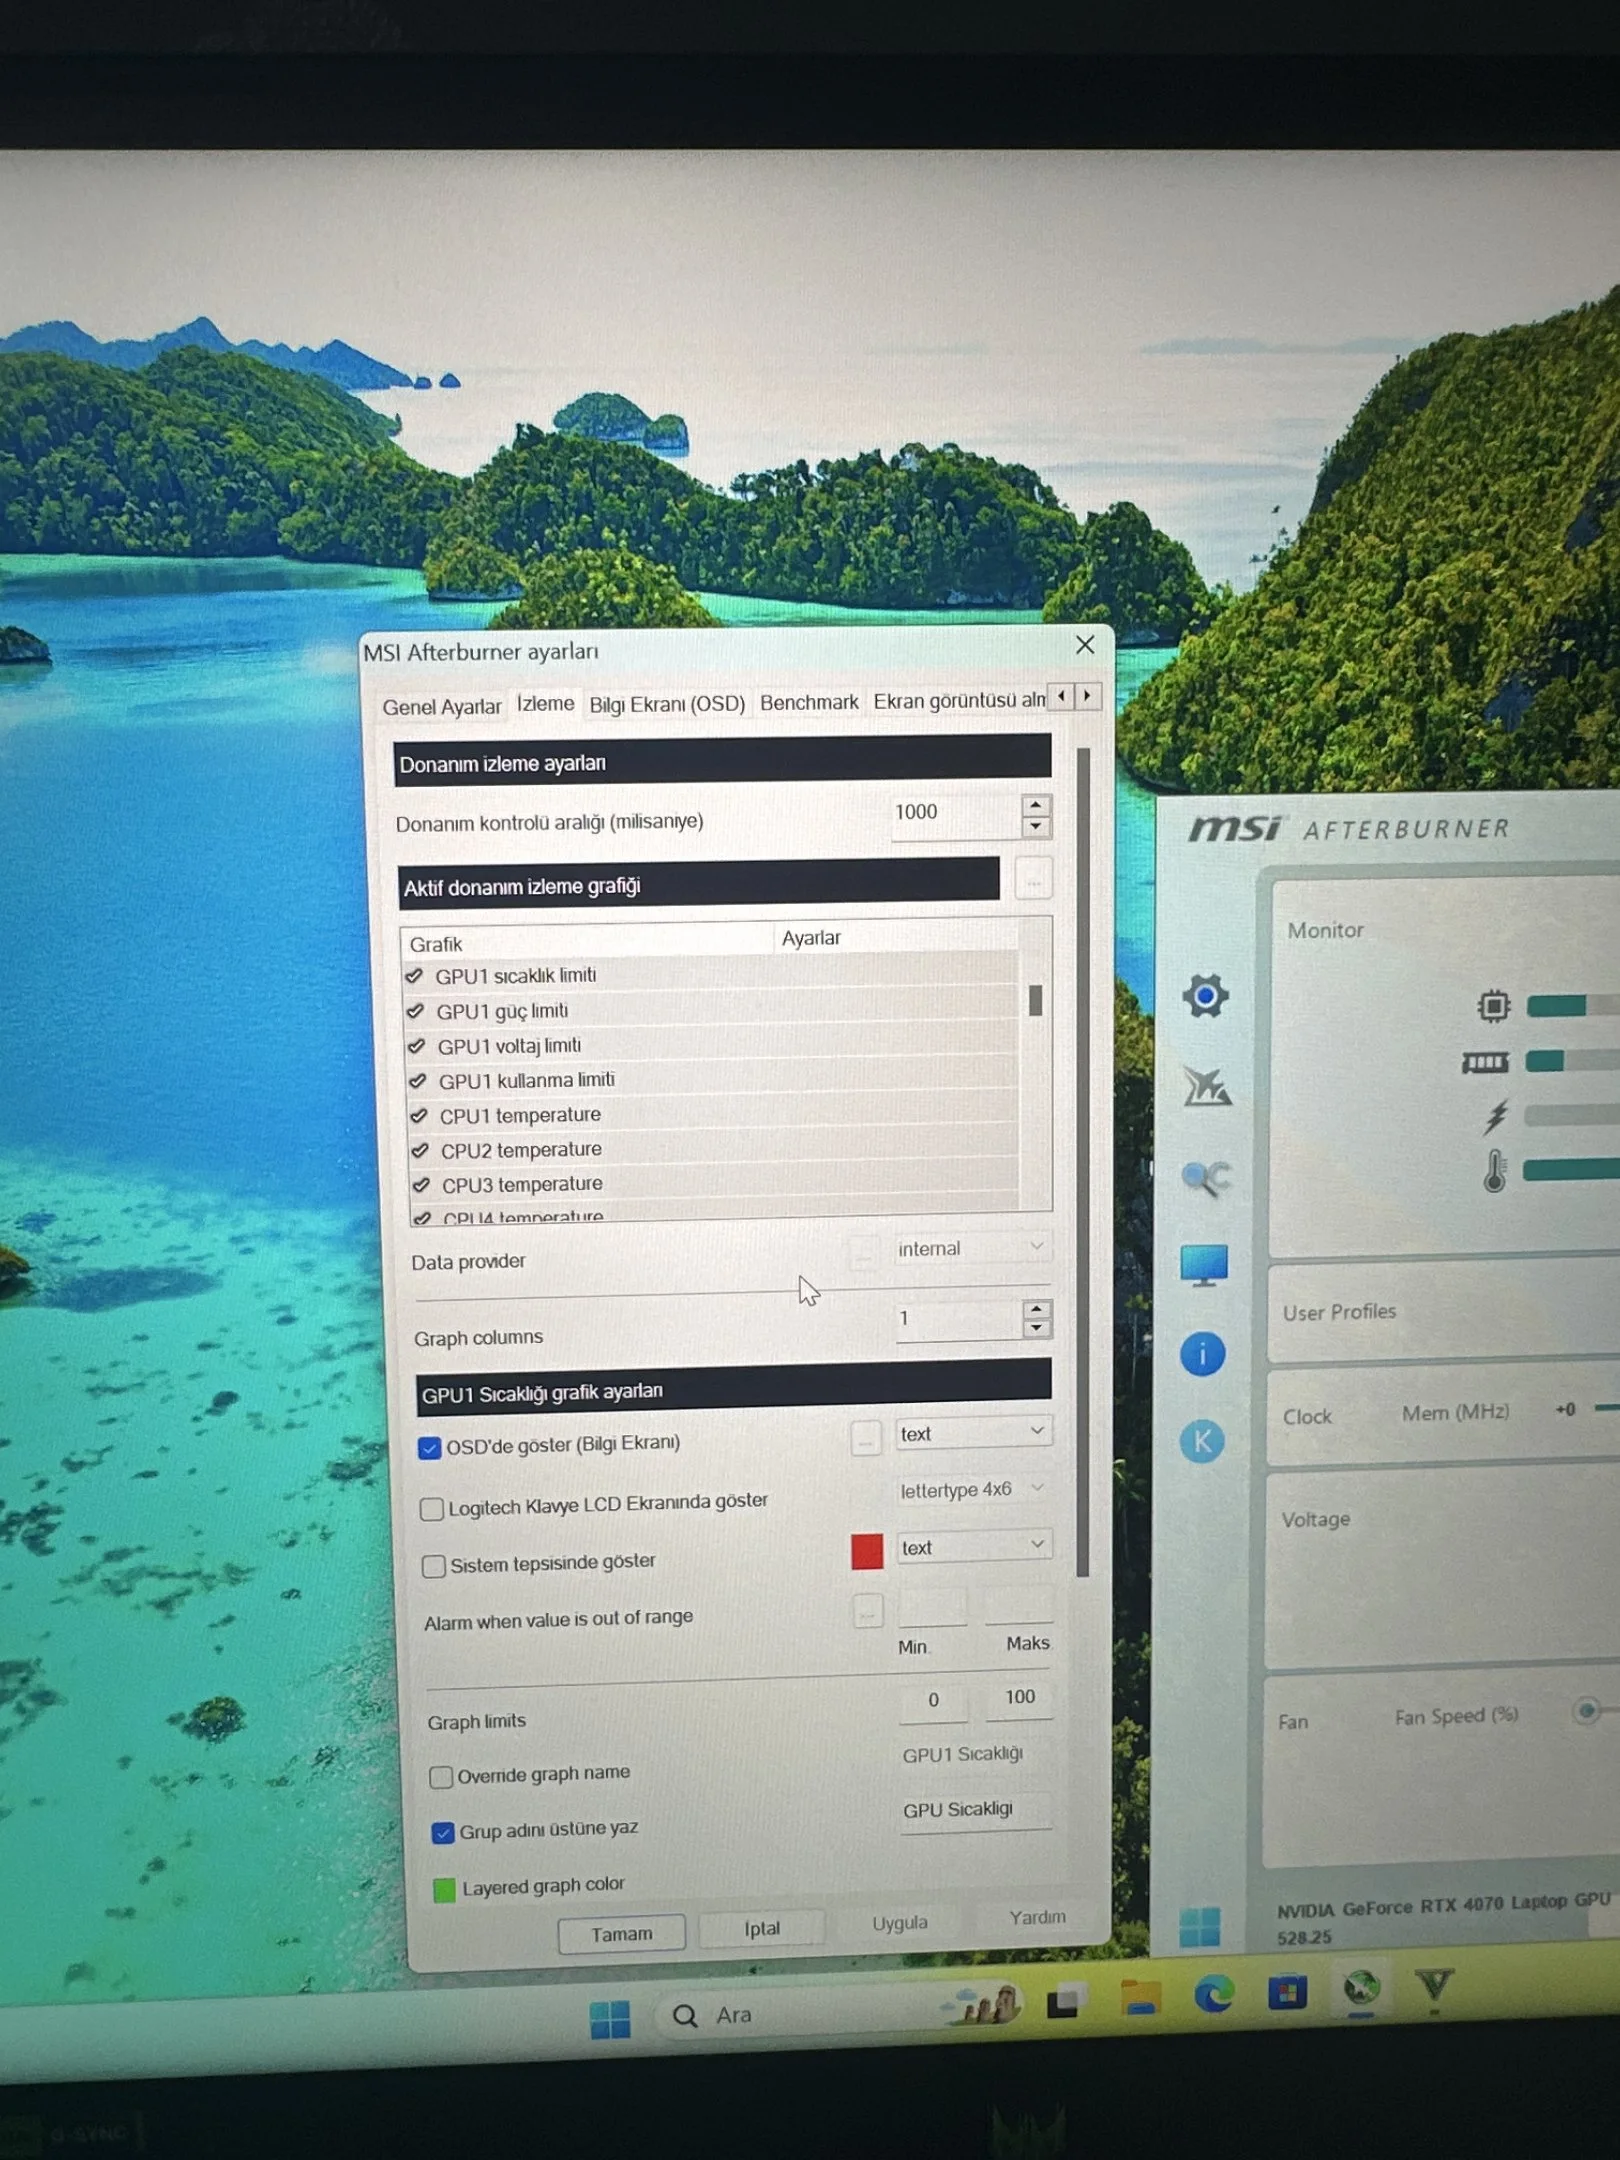Screen dimensions: 1620x2160
Task: Toggle the GPU1 sıcaklık limiti graph checkmark
Action: point(414,976)
